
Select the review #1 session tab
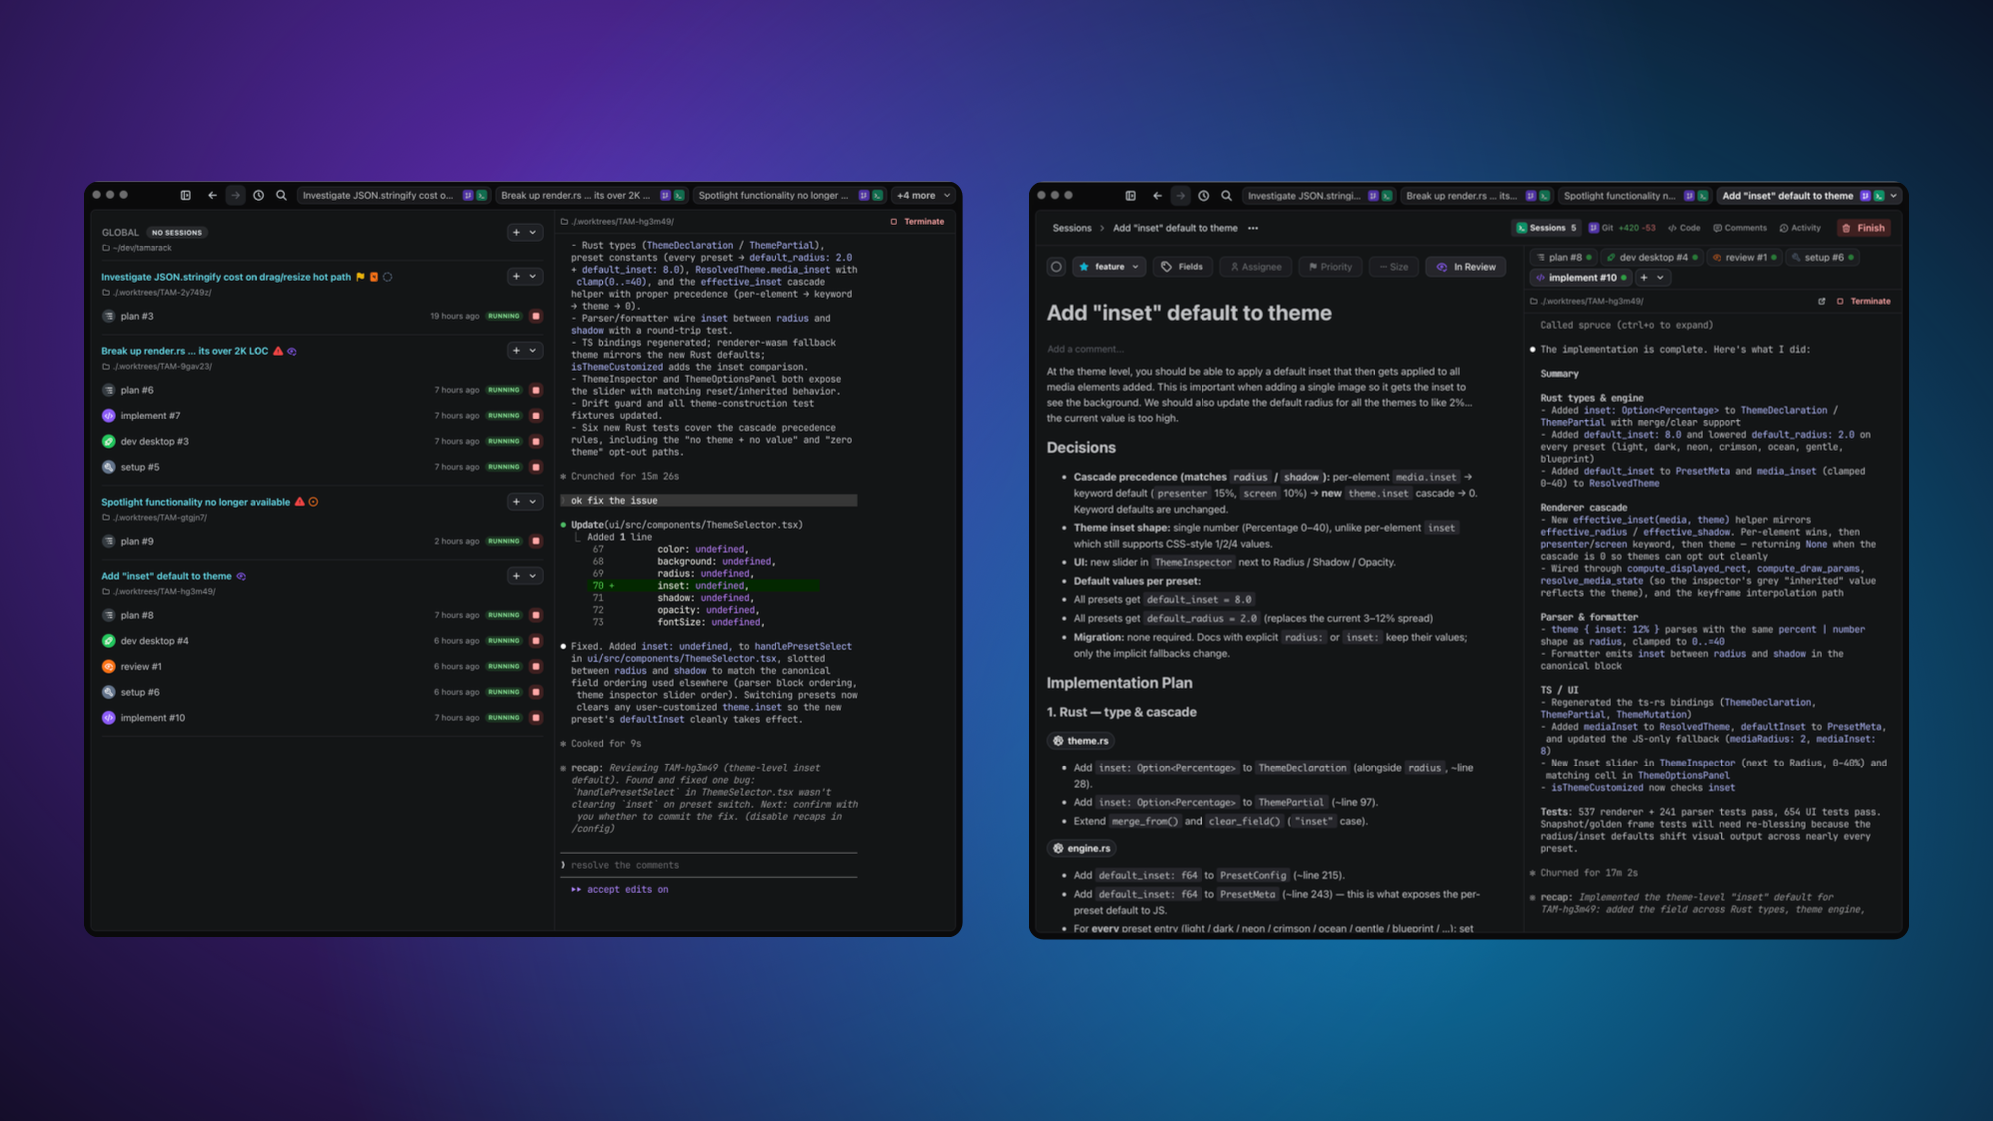1744,257
